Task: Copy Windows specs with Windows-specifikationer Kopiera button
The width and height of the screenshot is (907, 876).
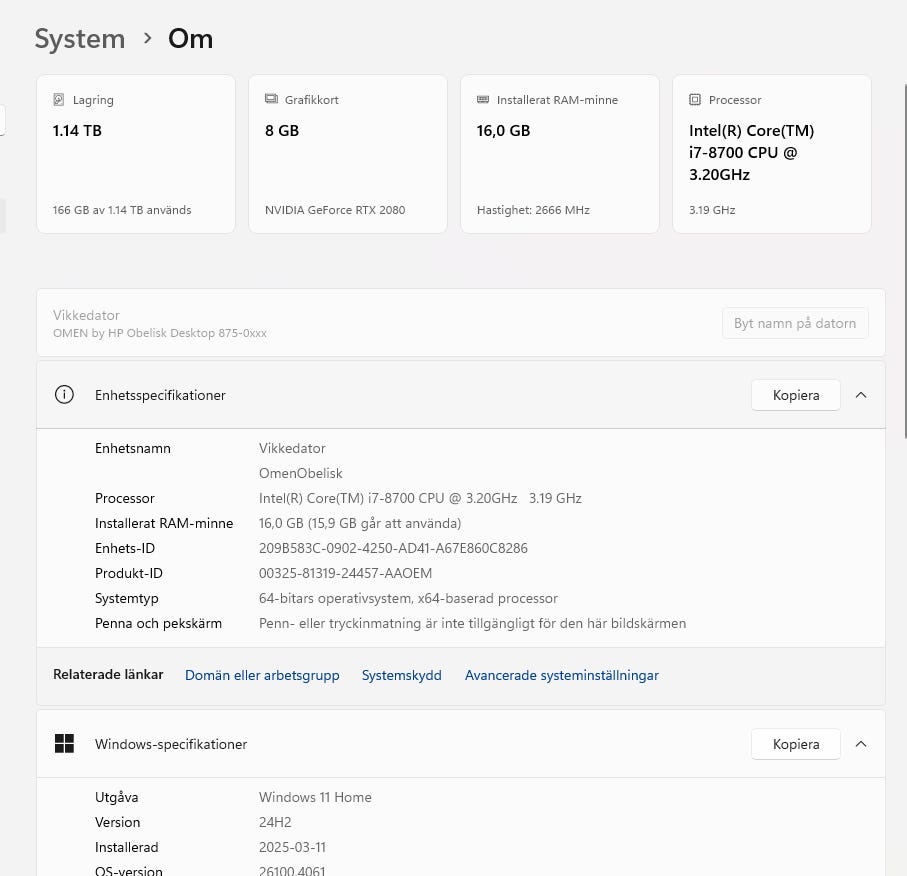Action: [x=795, y=744]
